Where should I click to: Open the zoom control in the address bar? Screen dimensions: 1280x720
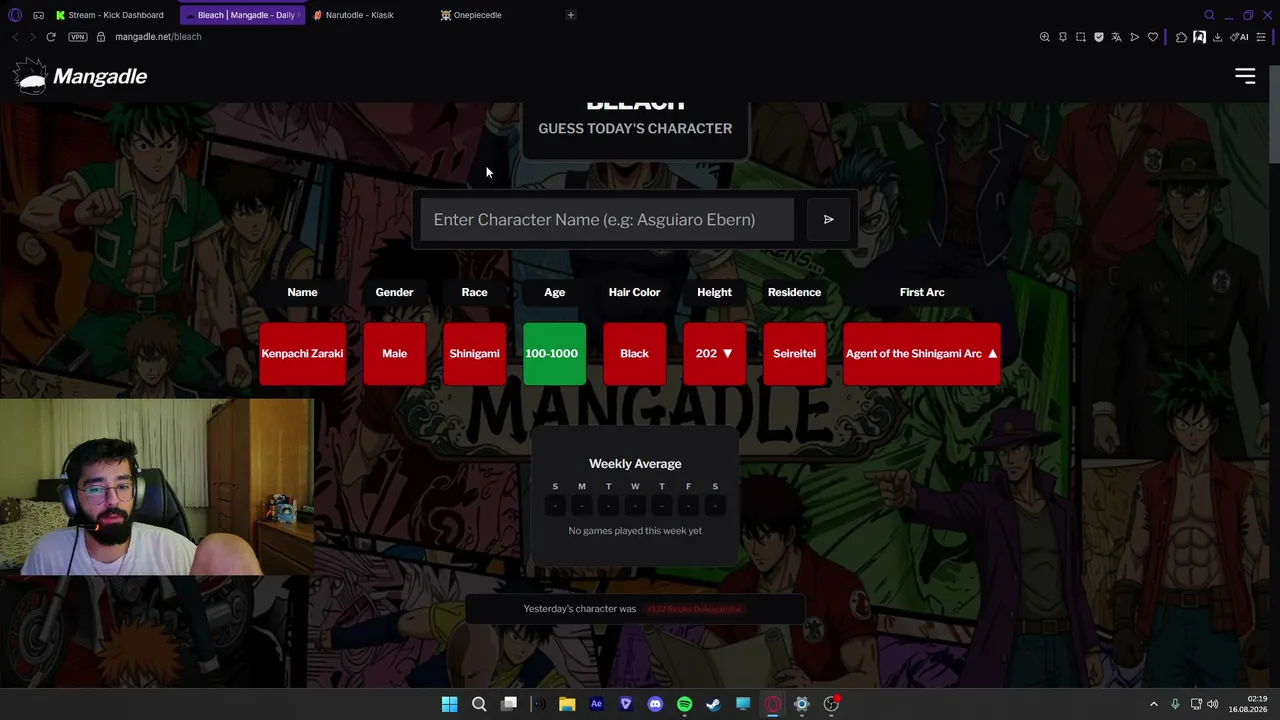tap(1045, 37)
